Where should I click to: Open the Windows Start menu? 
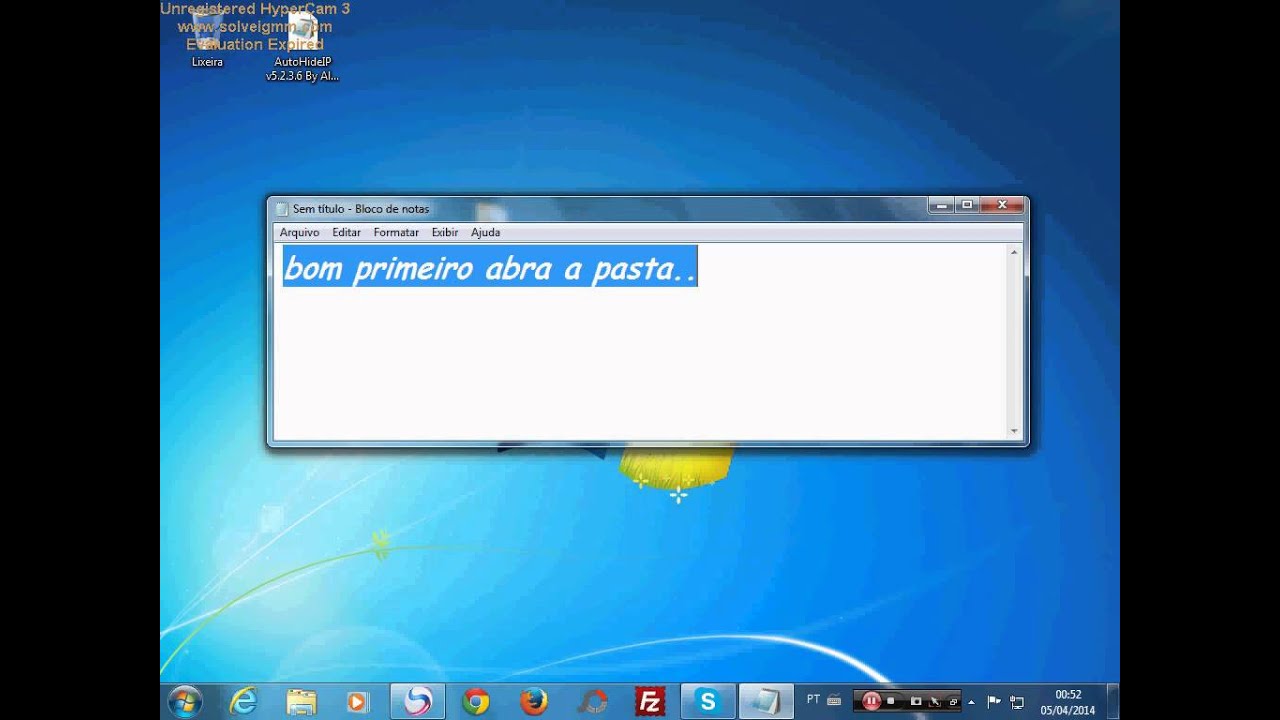185,702
